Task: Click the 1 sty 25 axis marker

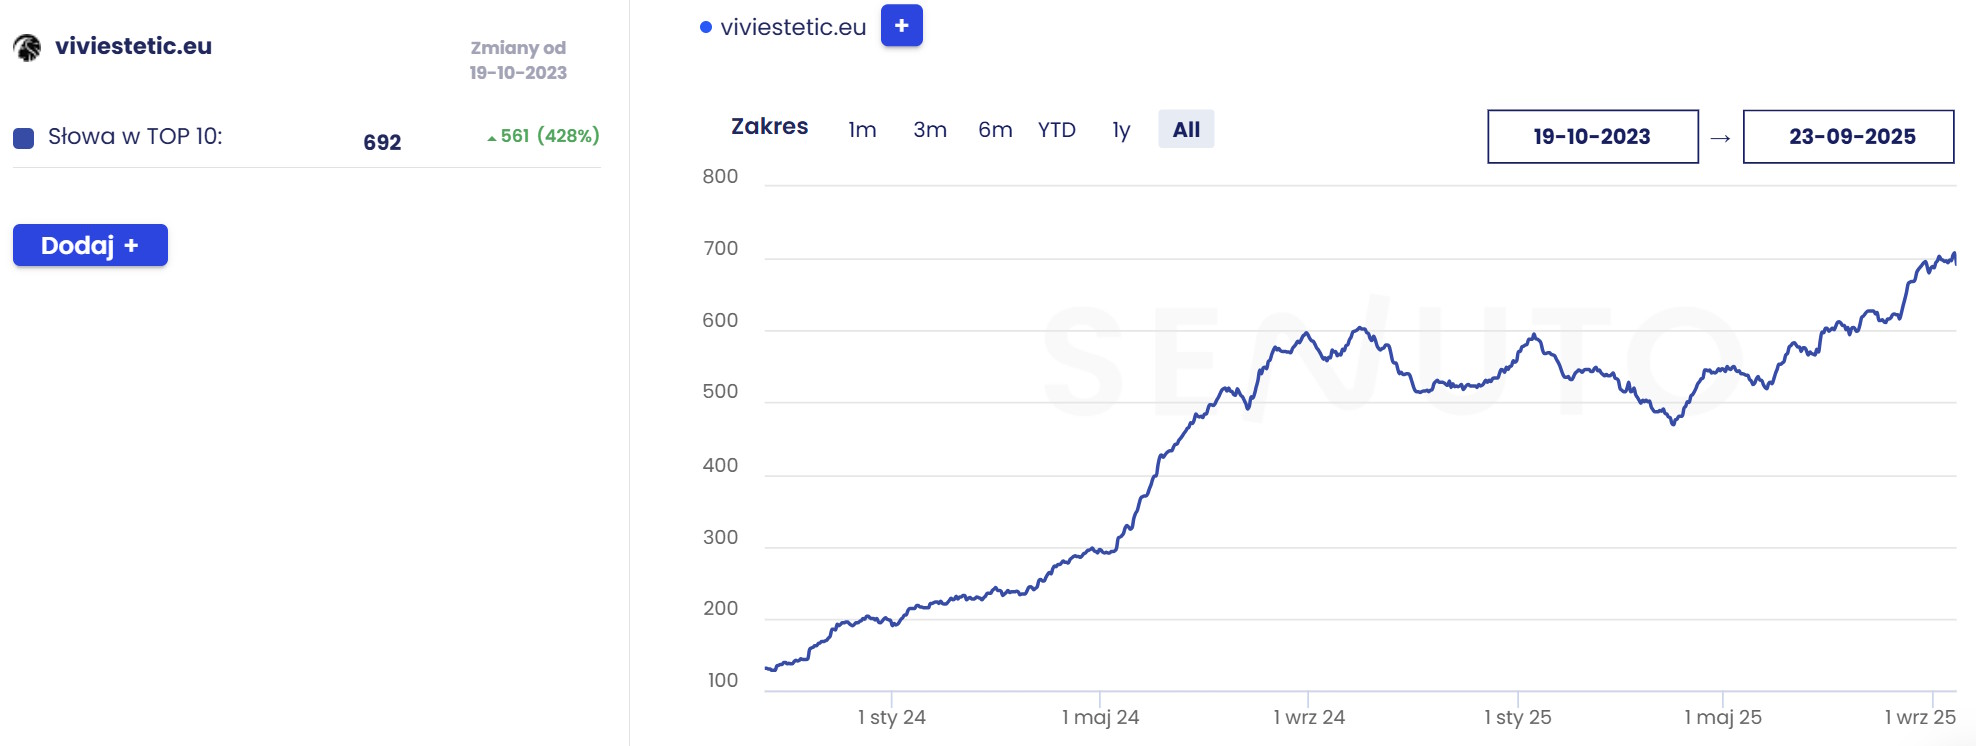Action: coord(1517,717)
